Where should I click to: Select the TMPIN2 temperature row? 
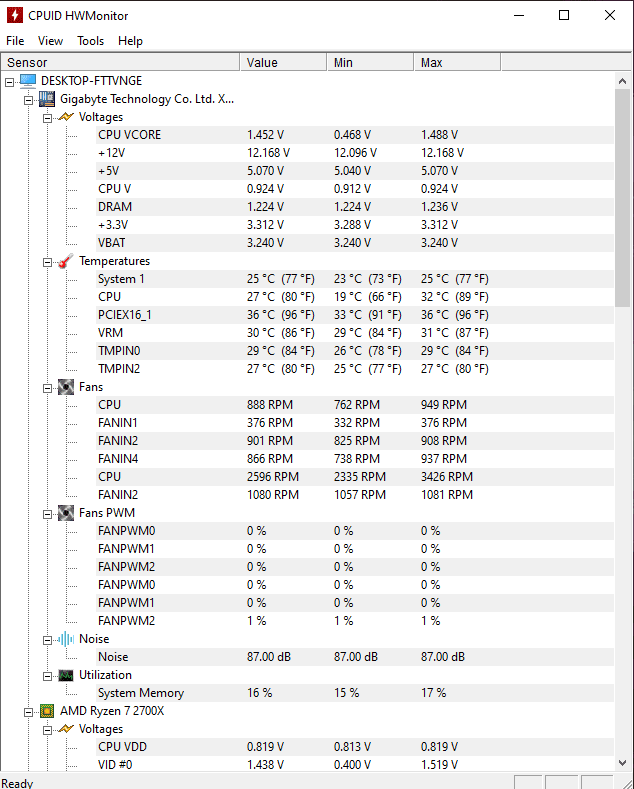(x=355, y=369)
